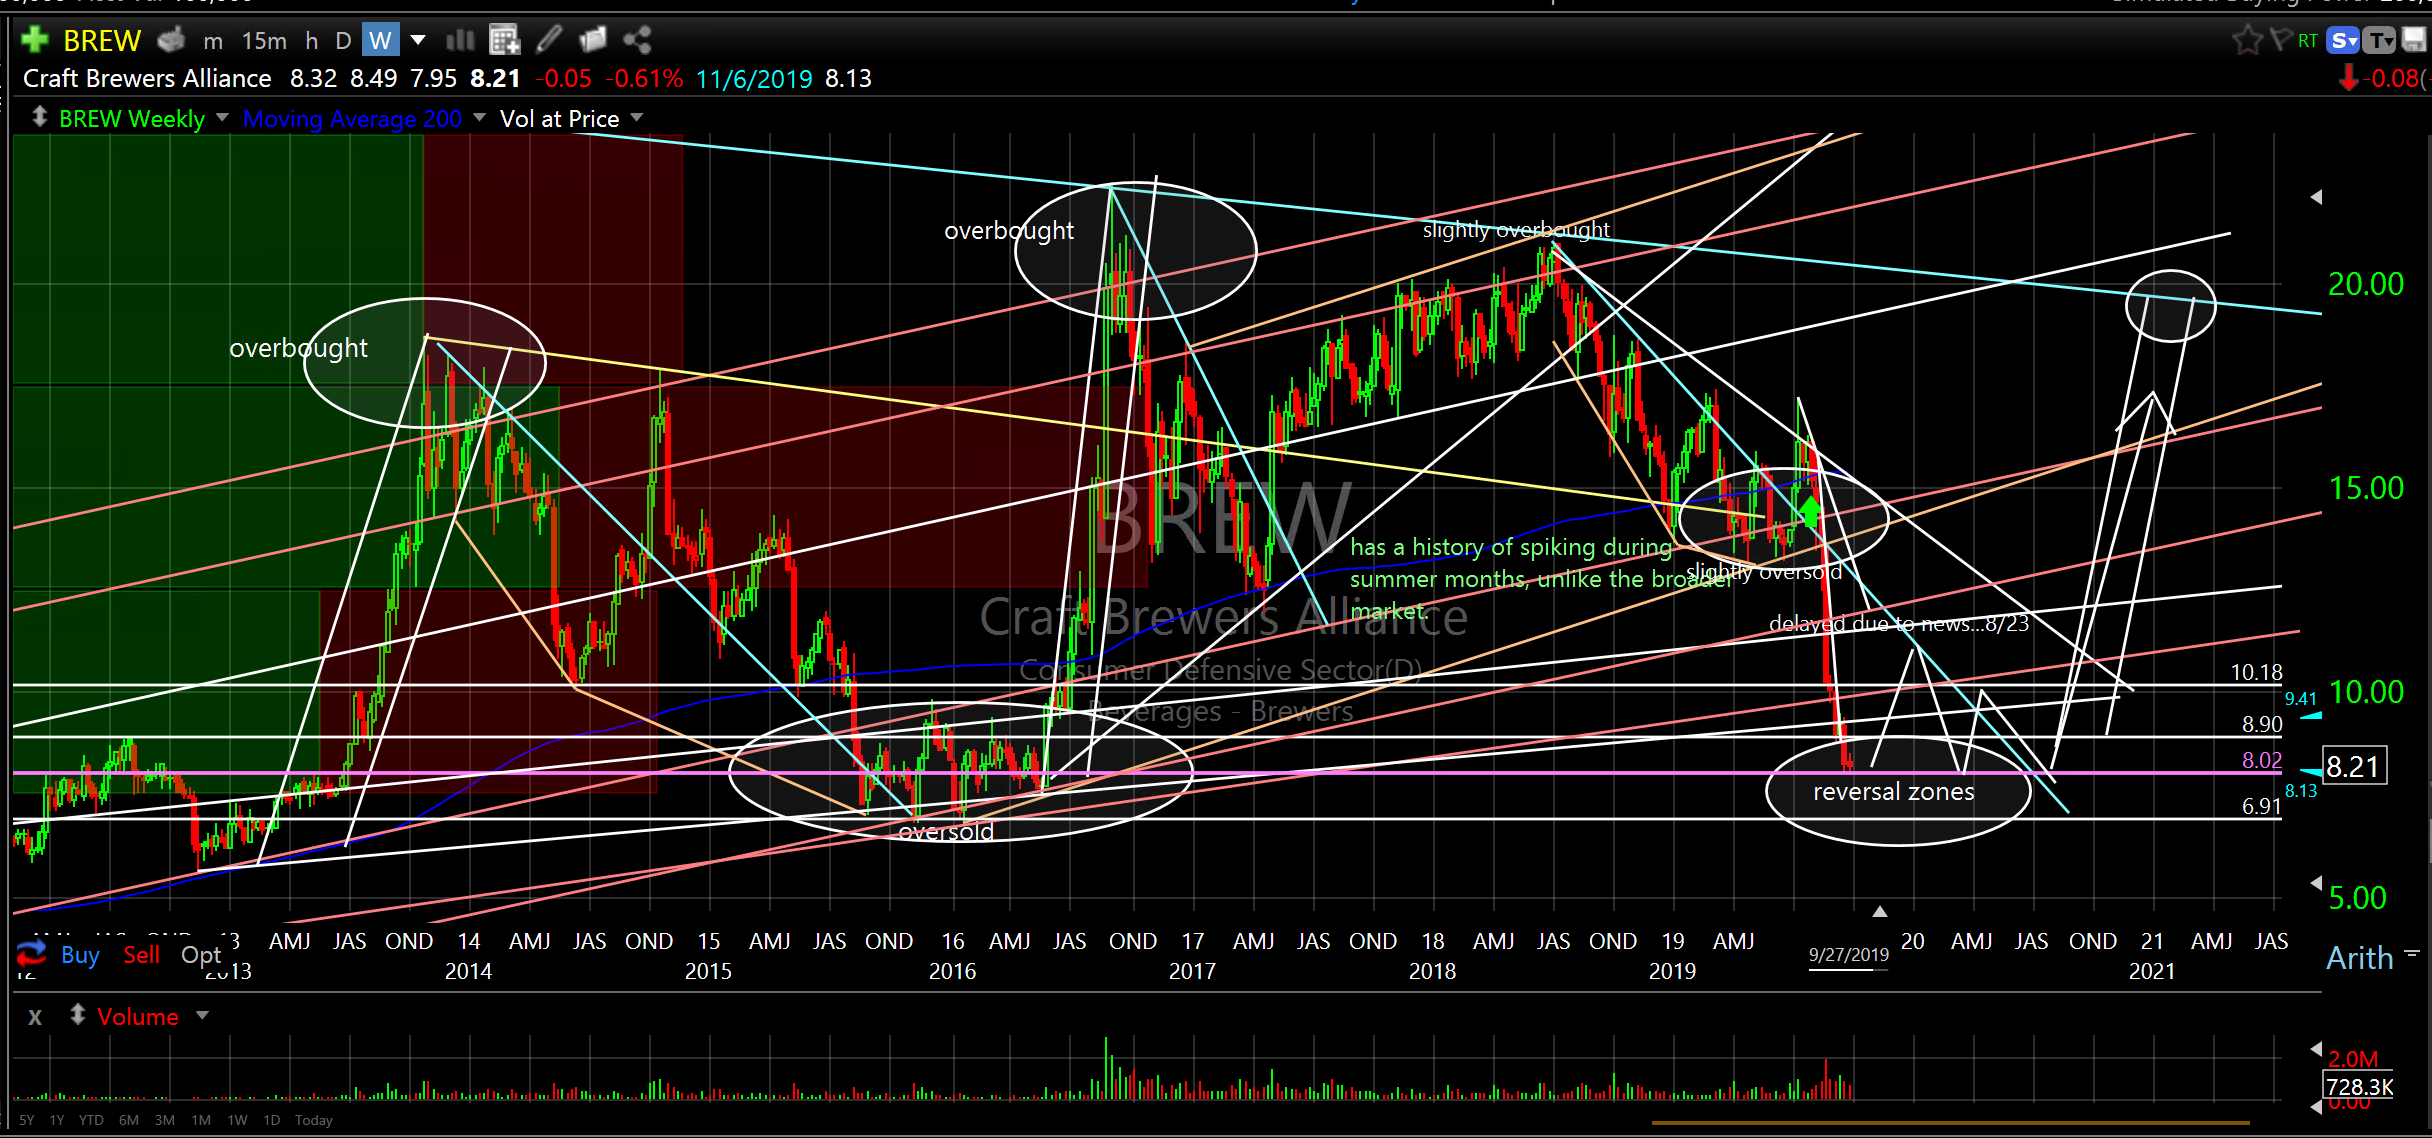
Task: Flag this symbol with flag icon
Action: coord(2280,40)
